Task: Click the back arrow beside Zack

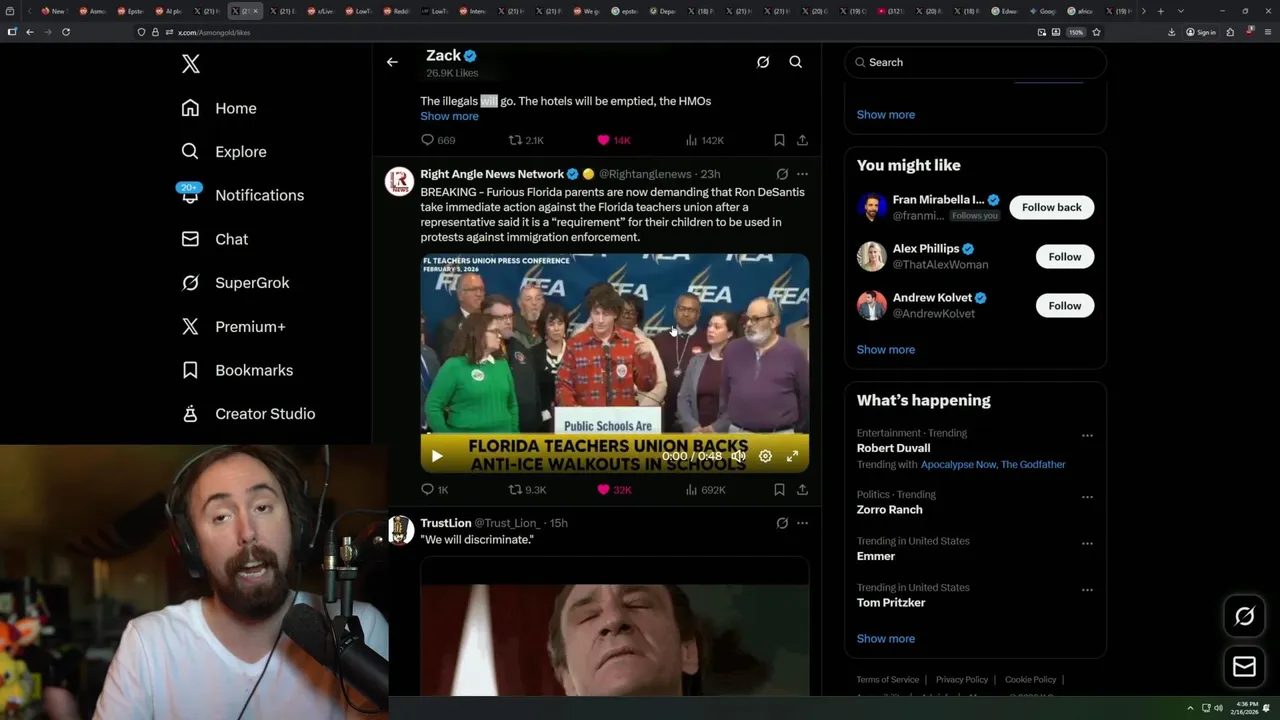Action: click(x=392, y=62)
